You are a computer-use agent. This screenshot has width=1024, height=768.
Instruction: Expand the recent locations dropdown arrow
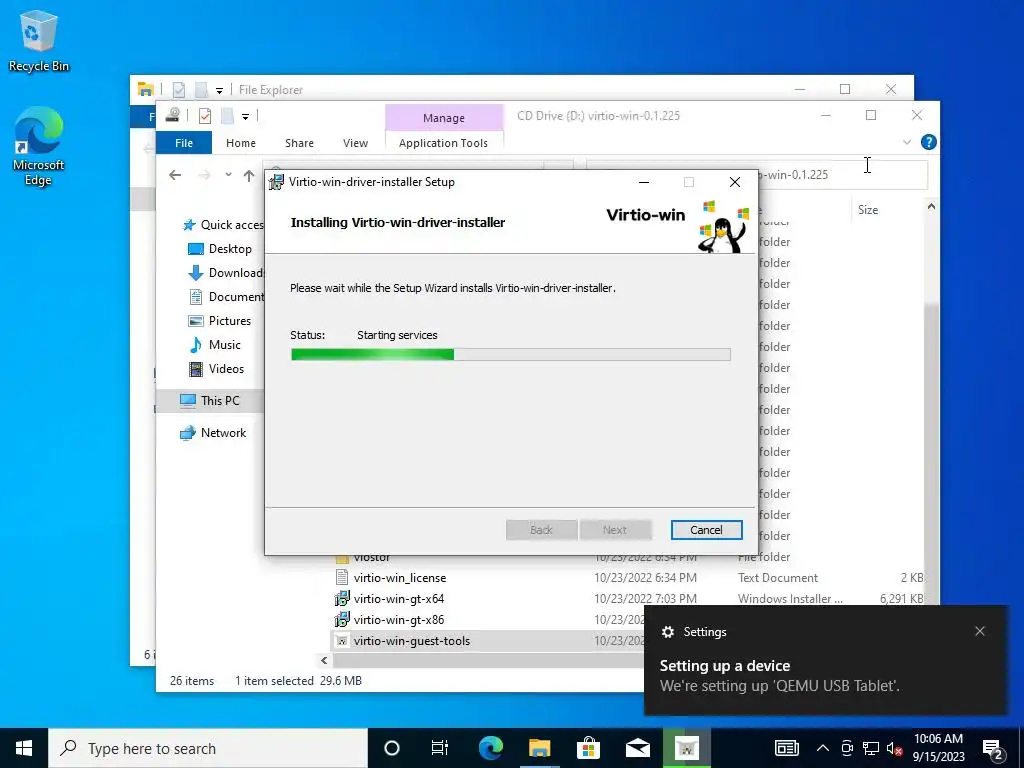(228, 175)
